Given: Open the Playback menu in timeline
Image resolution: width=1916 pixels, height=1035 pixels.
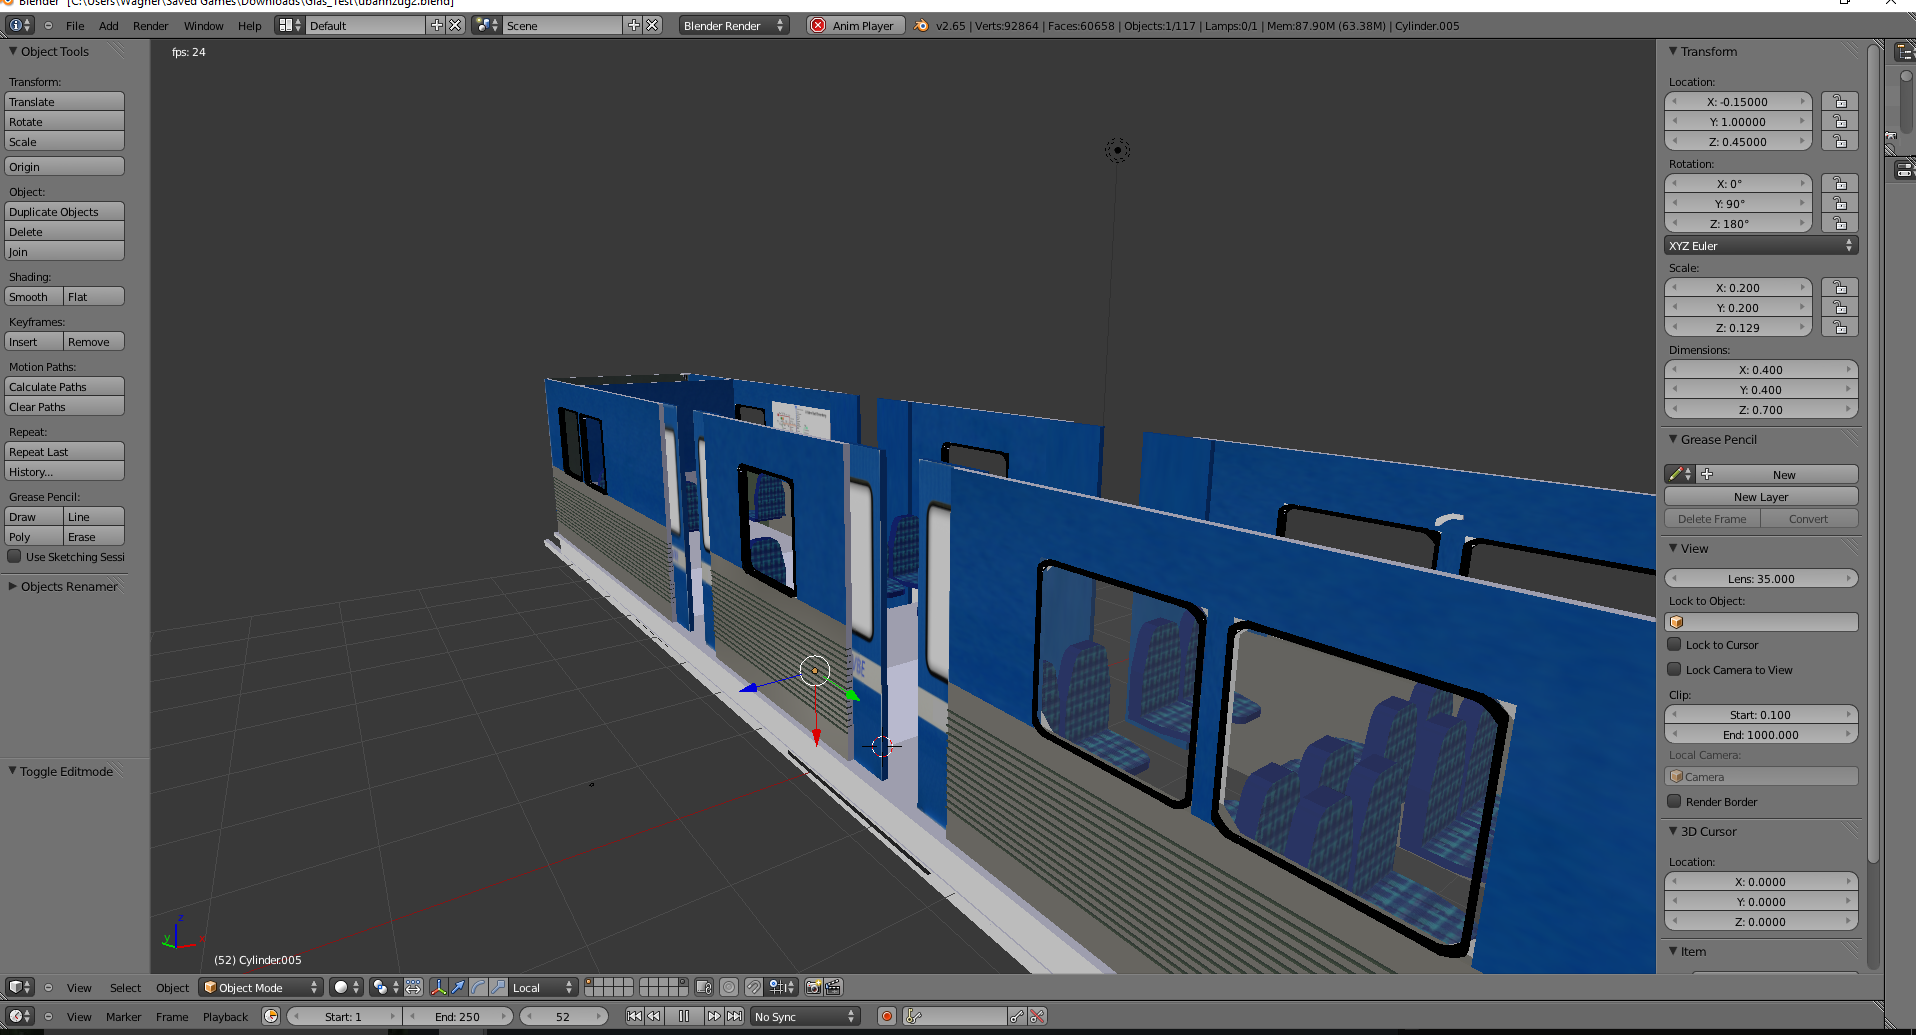Looking at the screenshot, I should click(225, 1017).
